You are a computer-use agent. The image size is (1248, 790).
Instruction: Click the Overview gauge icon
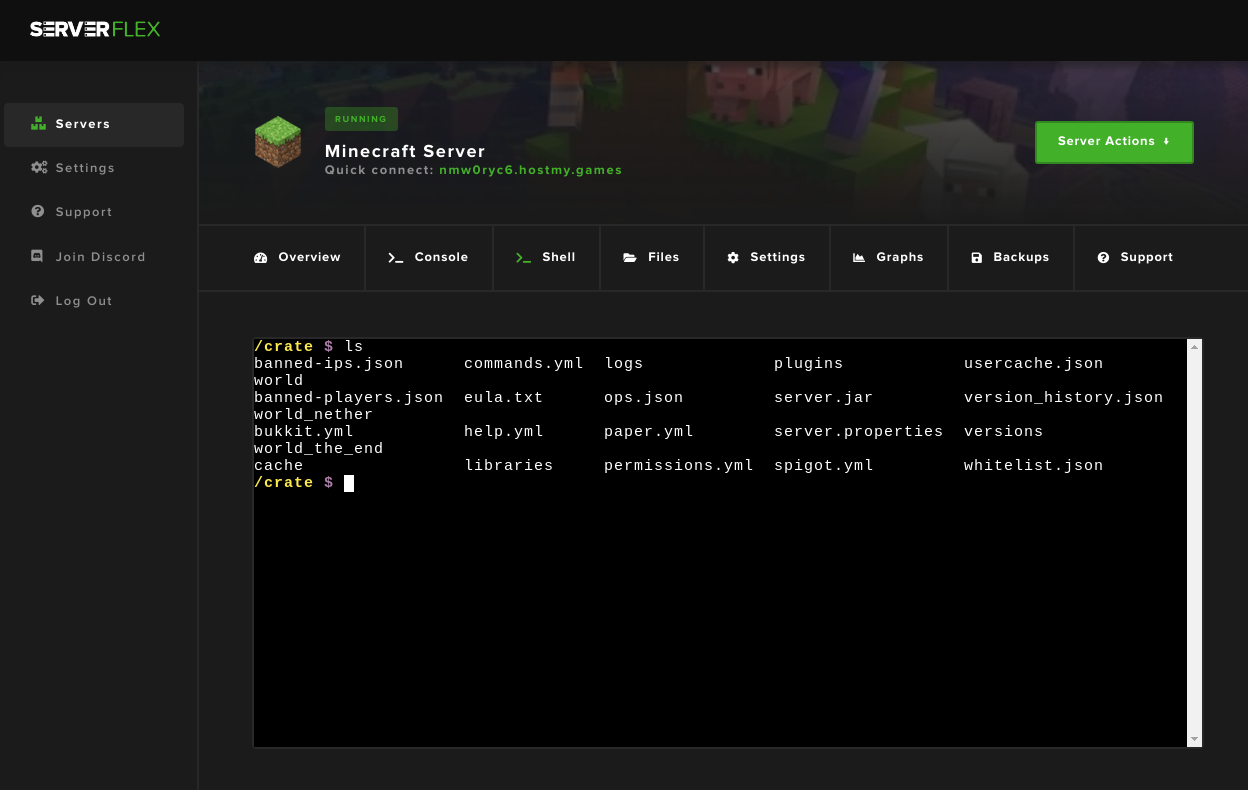(261, 258)
